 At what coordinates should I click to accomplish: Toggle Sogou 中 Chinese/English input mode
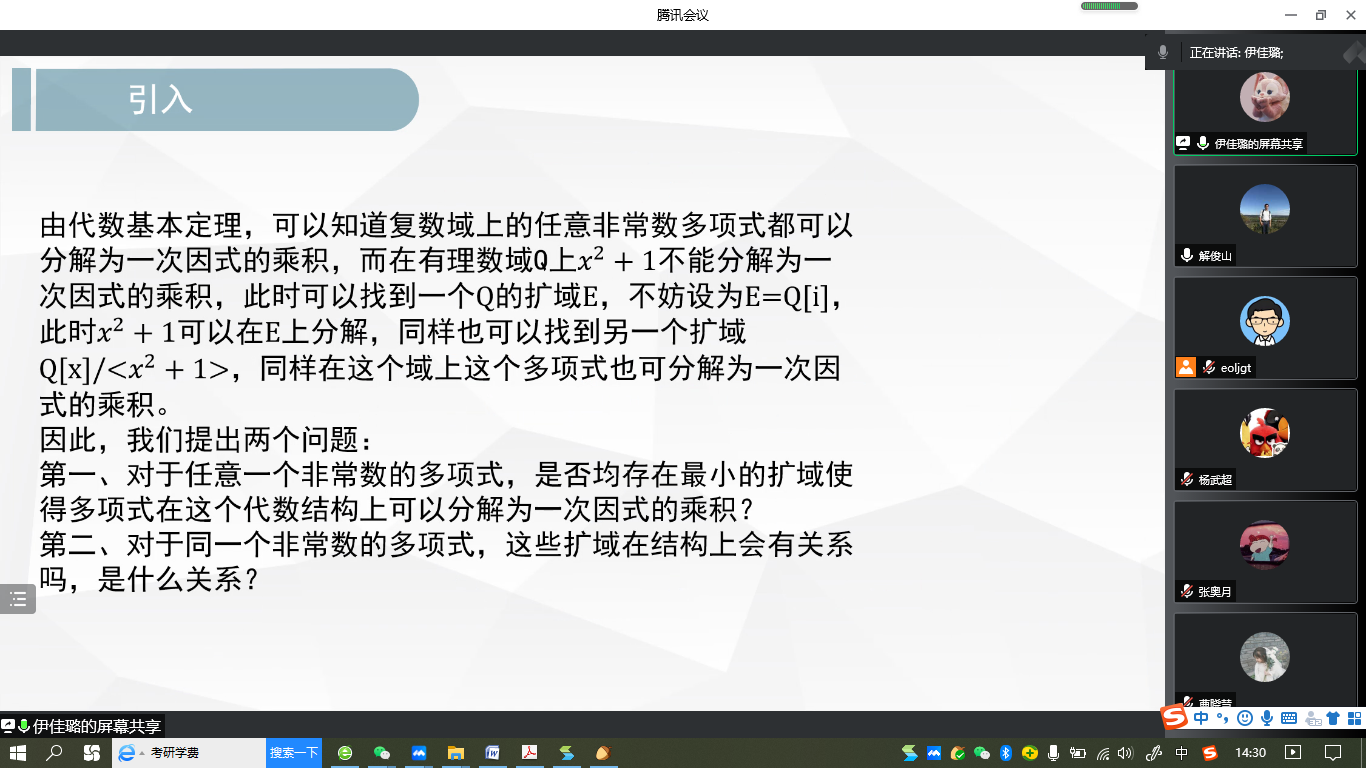tap(1200, 718)
